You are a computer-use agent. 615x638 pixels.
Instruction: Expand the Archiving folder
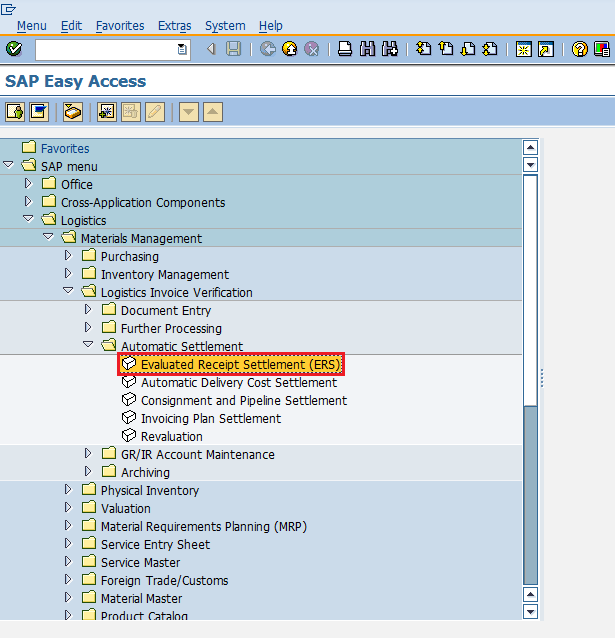tap(88, 471)
